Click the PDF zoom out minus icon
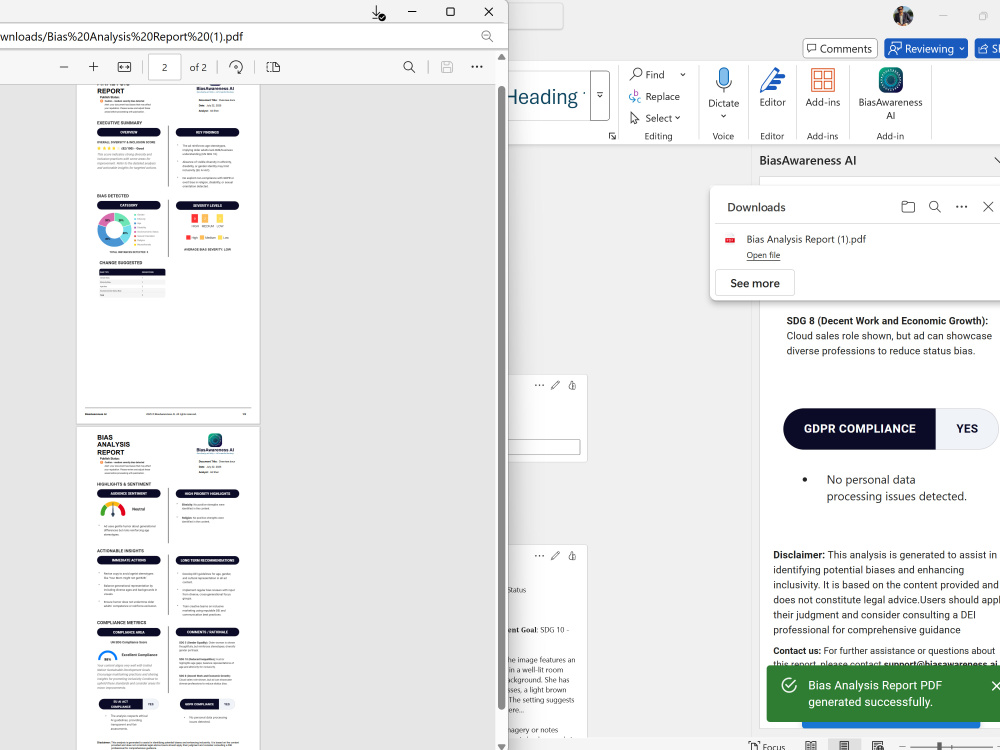This screenshot has width=1000, height=750. (64, 67)
